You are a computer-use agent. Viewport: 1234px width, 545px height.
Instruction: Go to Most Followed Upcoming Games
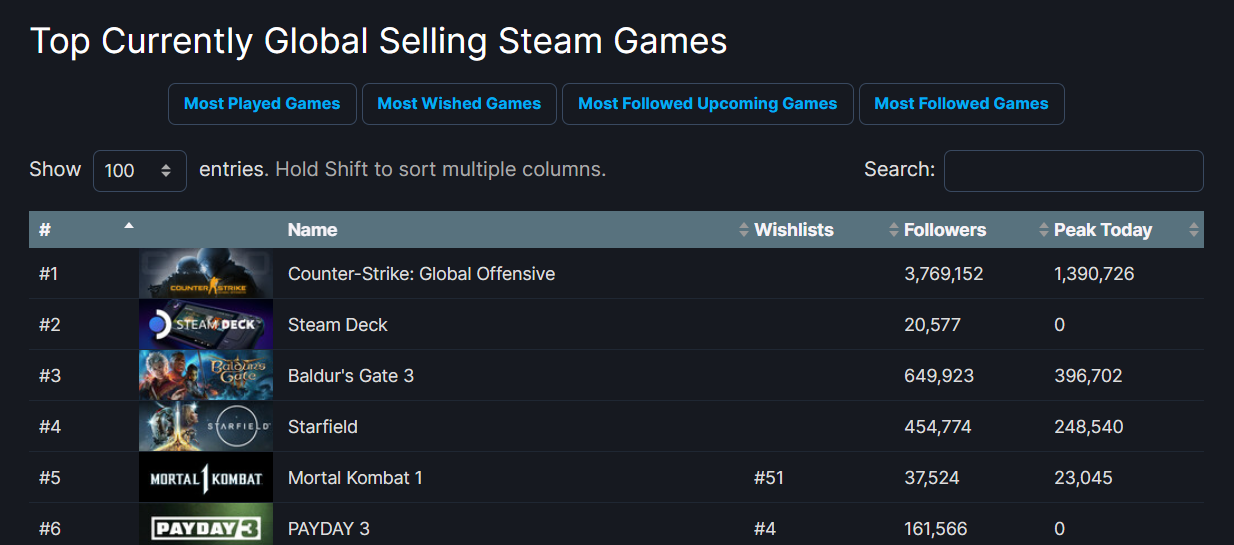click(x=708, y=104)
